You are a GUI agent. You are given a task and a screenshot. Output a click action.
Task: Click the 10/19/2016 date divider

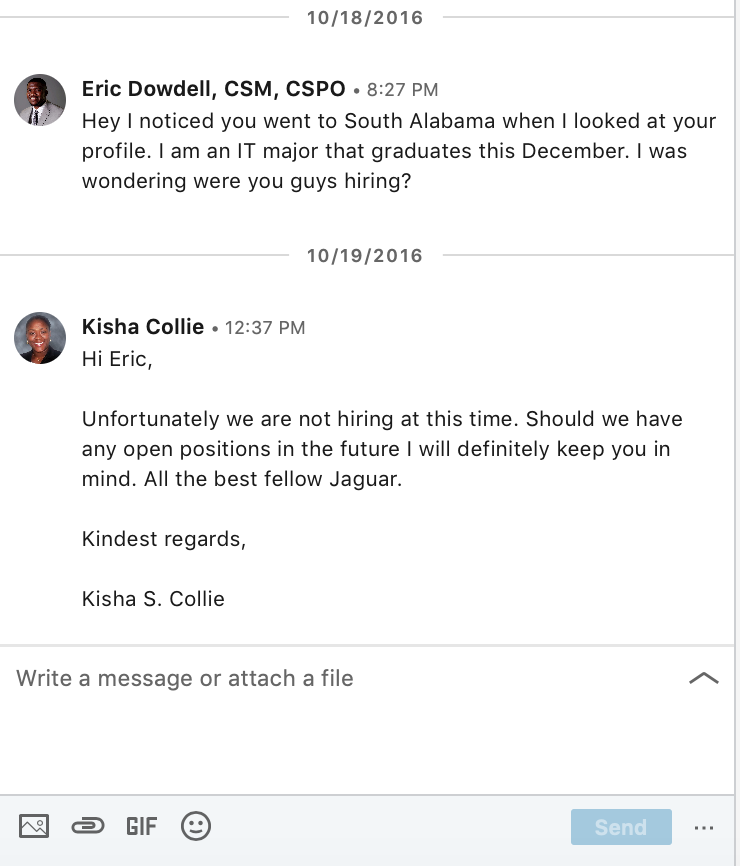coord(364,255)
